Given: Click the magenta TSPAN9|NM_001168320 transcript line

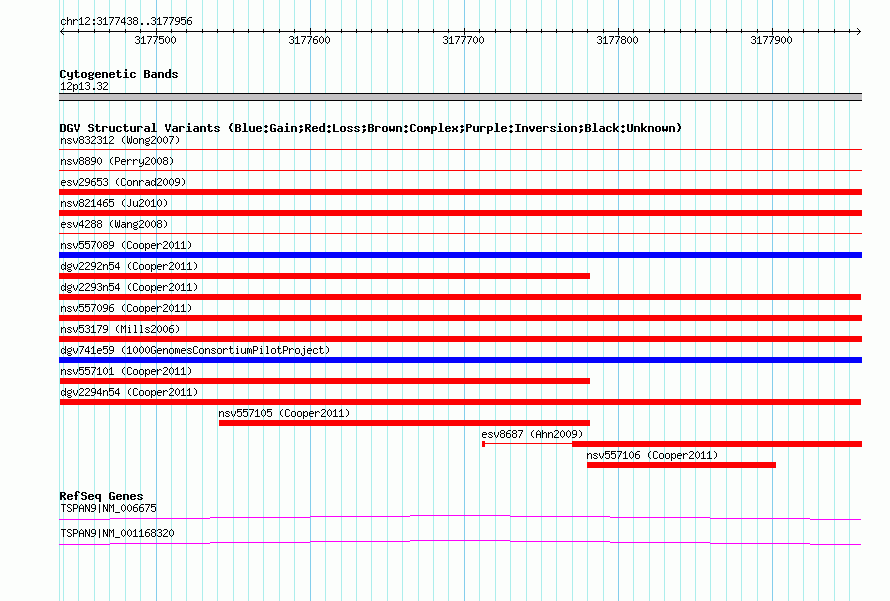Looking at the screenshot, I should coord(460,542).
